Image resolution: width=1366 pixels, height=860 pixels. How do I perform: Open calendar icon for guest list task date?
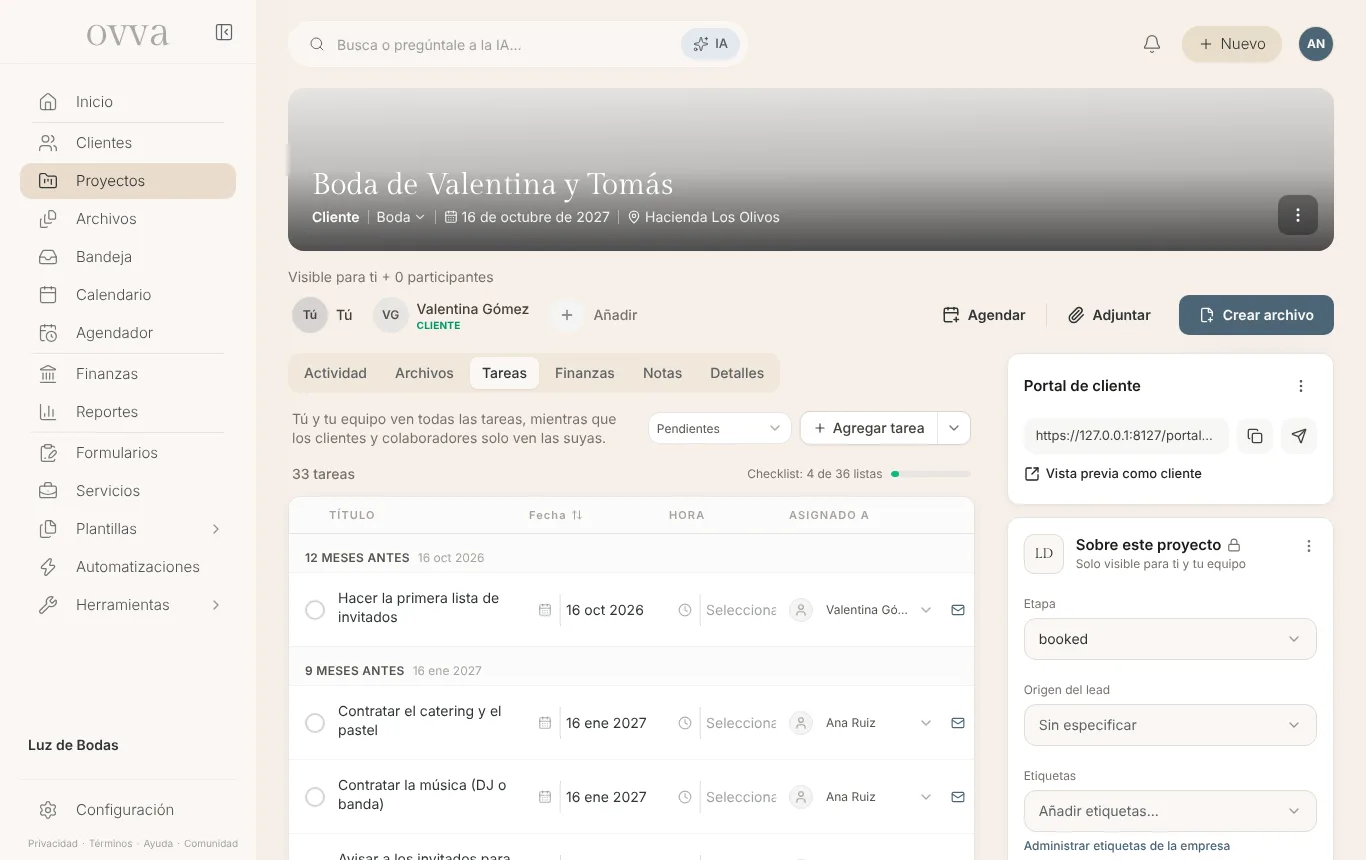545,610
